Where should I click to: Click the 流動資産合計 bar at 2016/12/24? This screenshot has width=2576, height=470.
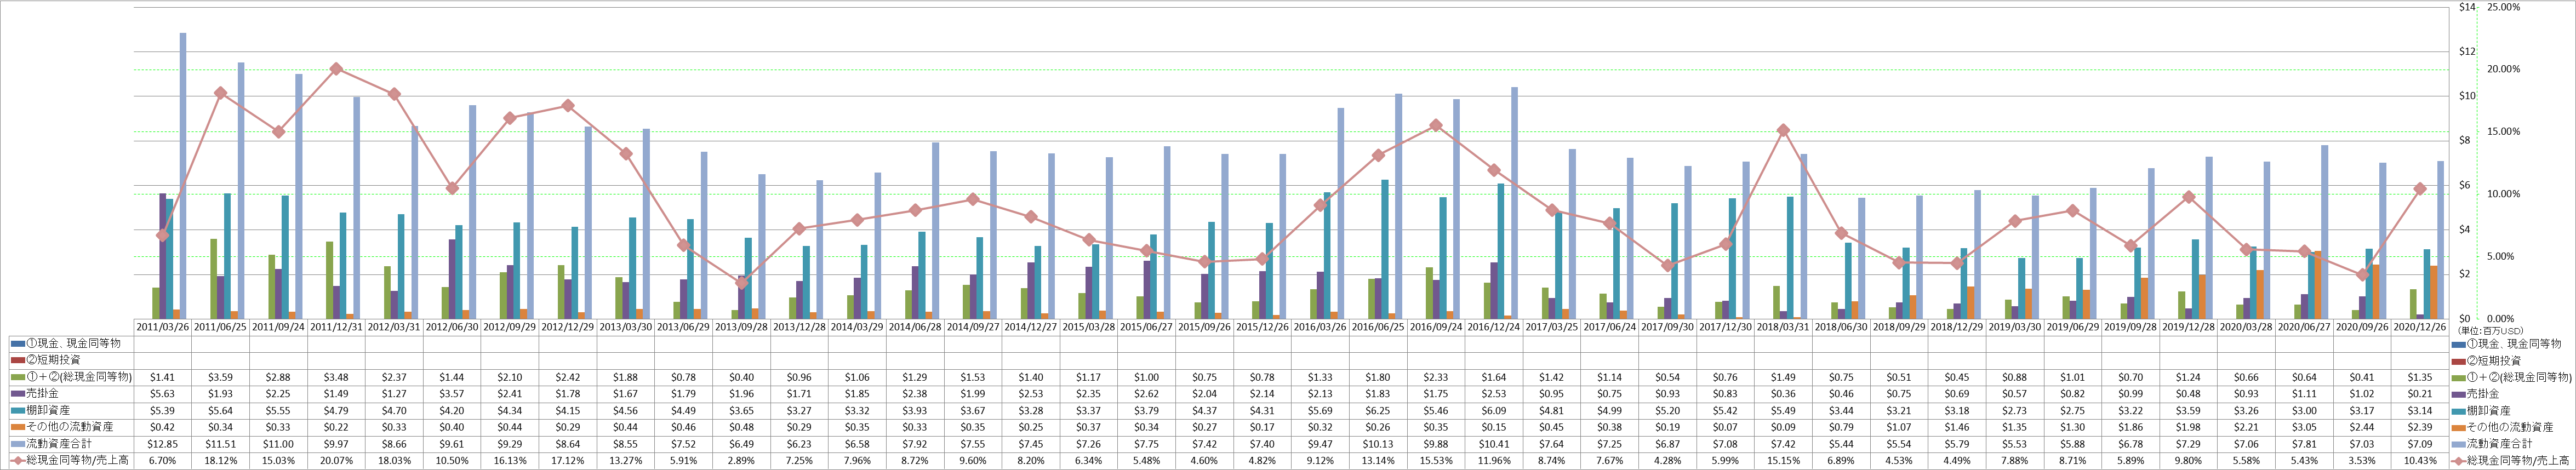(x=1515, y=203)
